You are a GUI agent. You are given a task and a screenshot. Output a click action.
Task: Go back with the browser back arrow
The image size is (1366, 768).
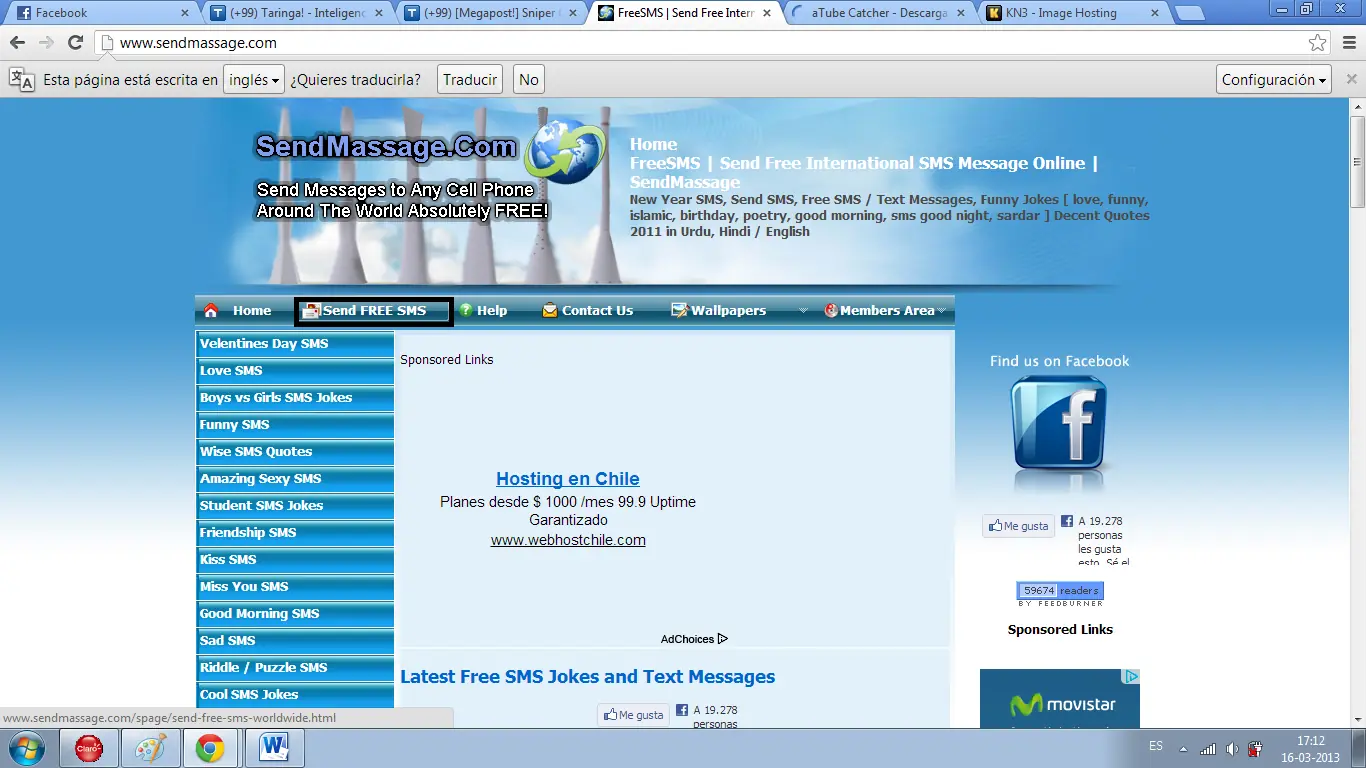(x=18, y=43)
